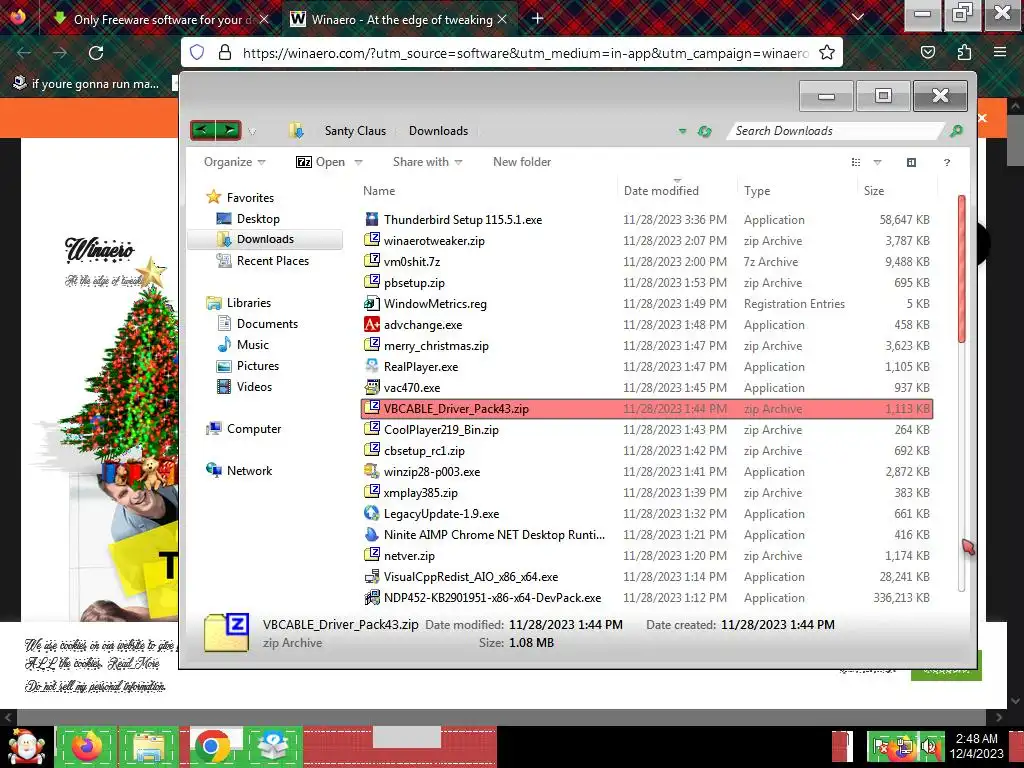Select winaerotweaker.zip file icon
Image resolution: width=1024 pixels, height=768 pixels.
click(x=372, y=240)
